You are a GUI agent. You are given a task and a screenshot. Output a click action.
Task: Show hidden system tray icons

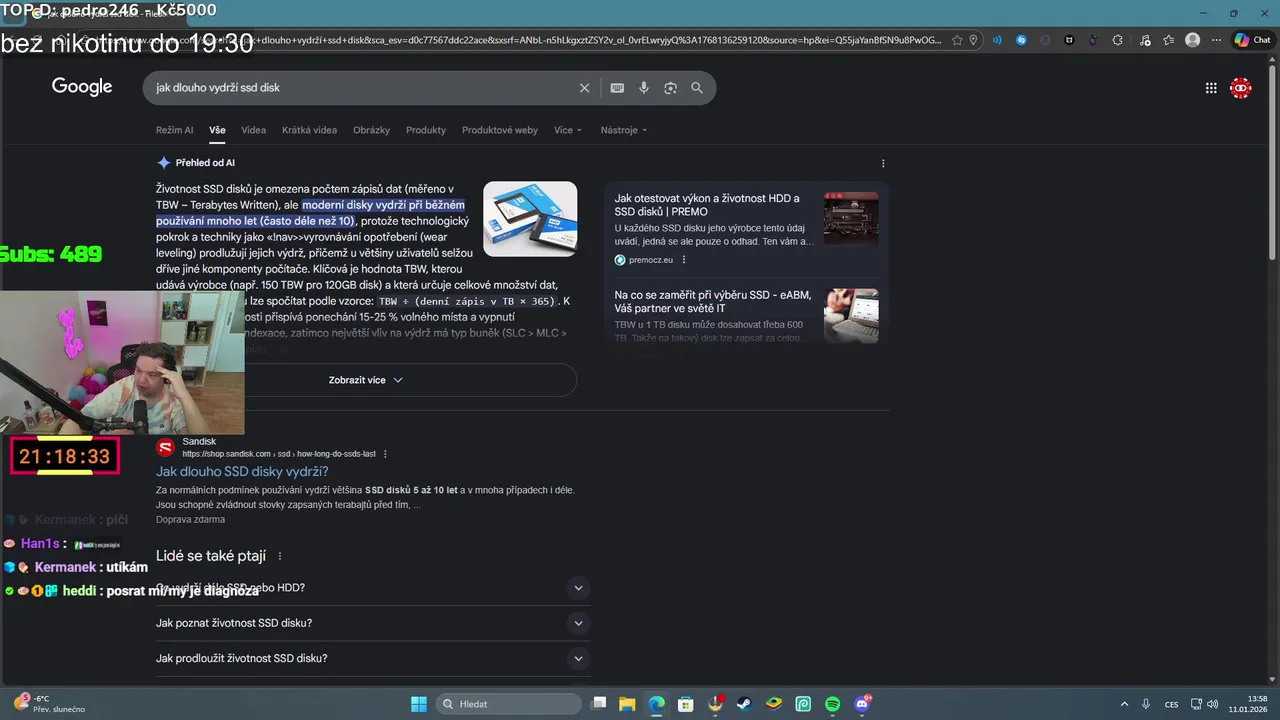point(1124,704)
